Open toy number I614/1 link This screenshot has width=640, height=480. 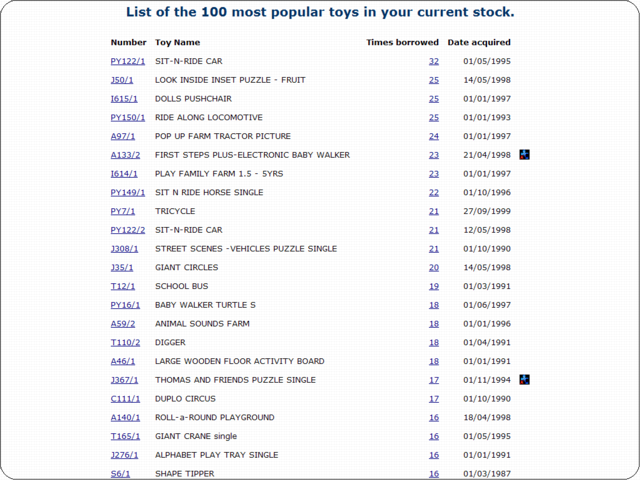pyautogui.click(x=124, y=174)
